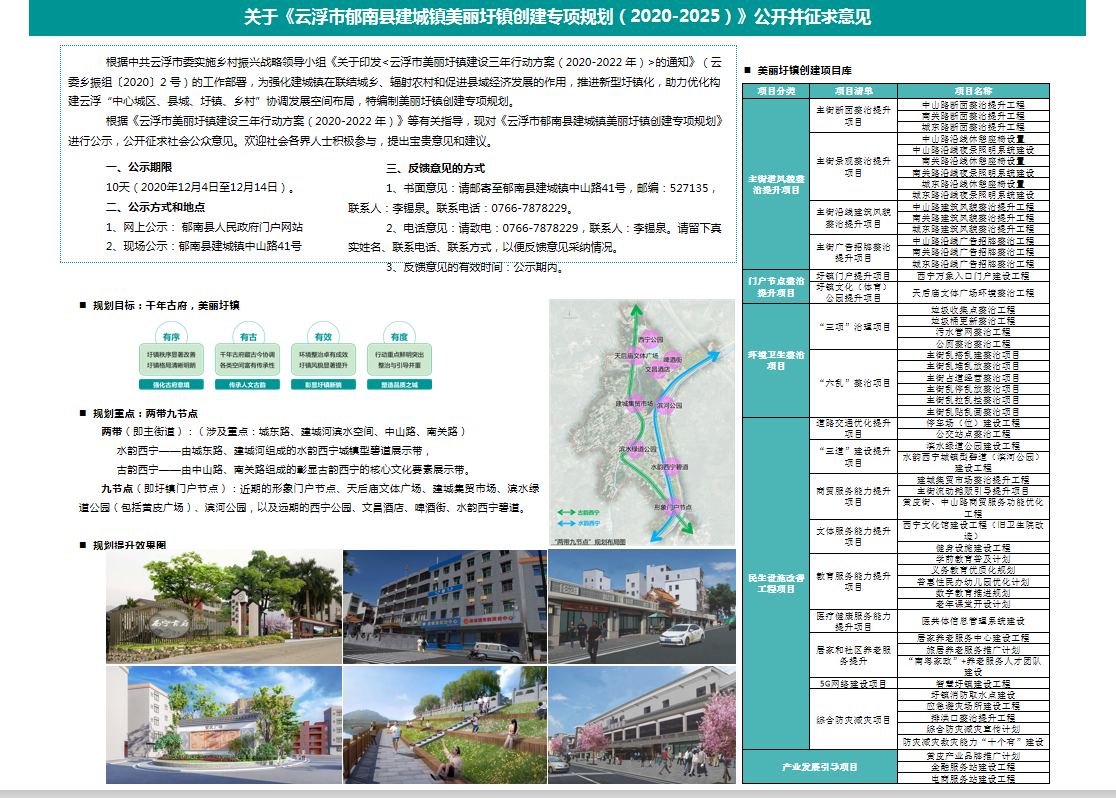Select the 强化古府意境 teal label
1116x798 pixels.
[171, 384]
